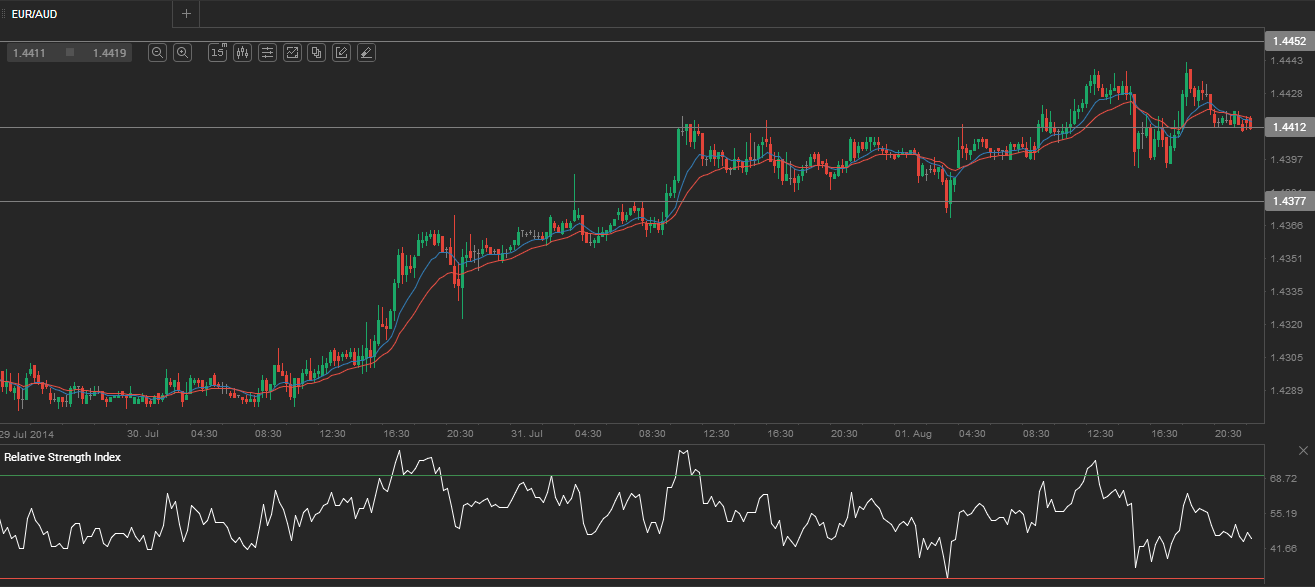Click the 1.4419 ask price

[x=109, y=53]
